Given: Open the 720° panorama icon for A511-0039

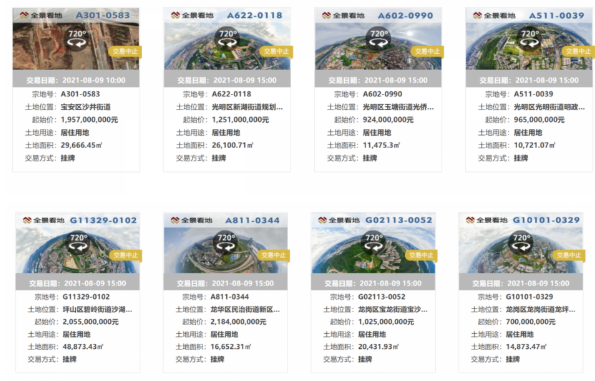Looking at the screenshot, I should coord(530,38).
